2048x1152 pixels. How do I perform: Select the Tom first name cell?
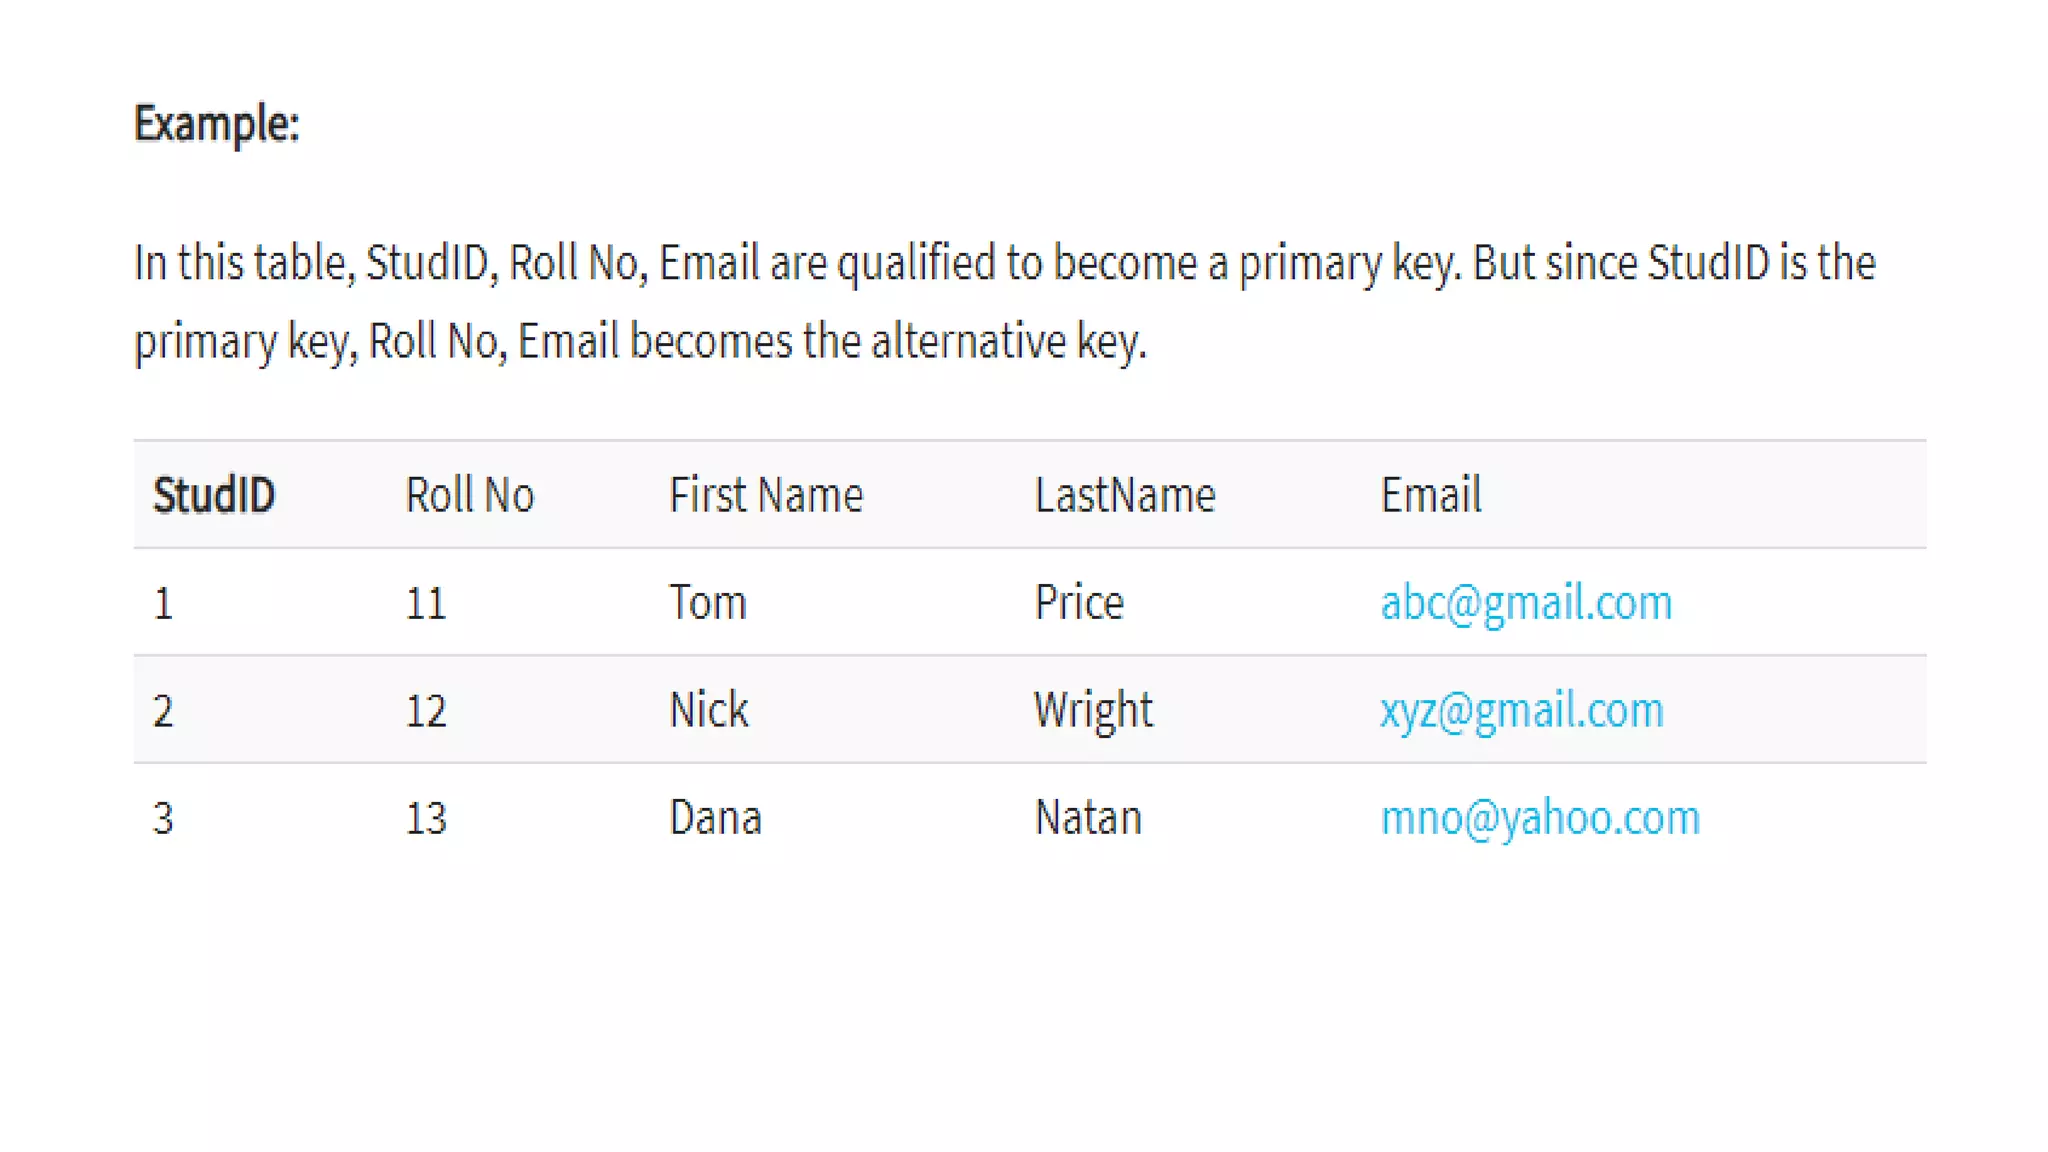[708, 603]
